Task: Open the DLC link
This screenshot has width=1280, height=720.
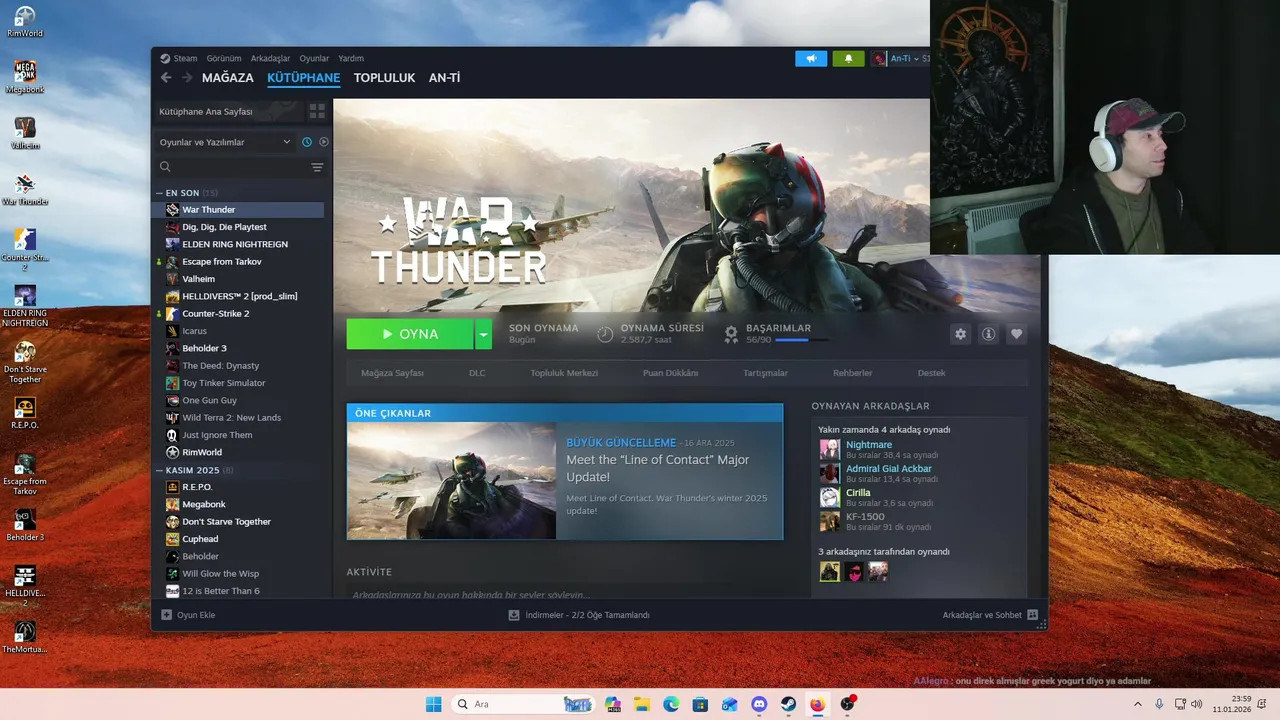Action: point(477,373)
